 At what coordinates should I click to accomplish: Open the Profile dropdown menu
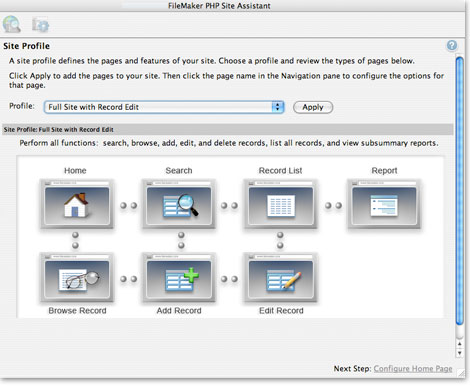[164, 107]
